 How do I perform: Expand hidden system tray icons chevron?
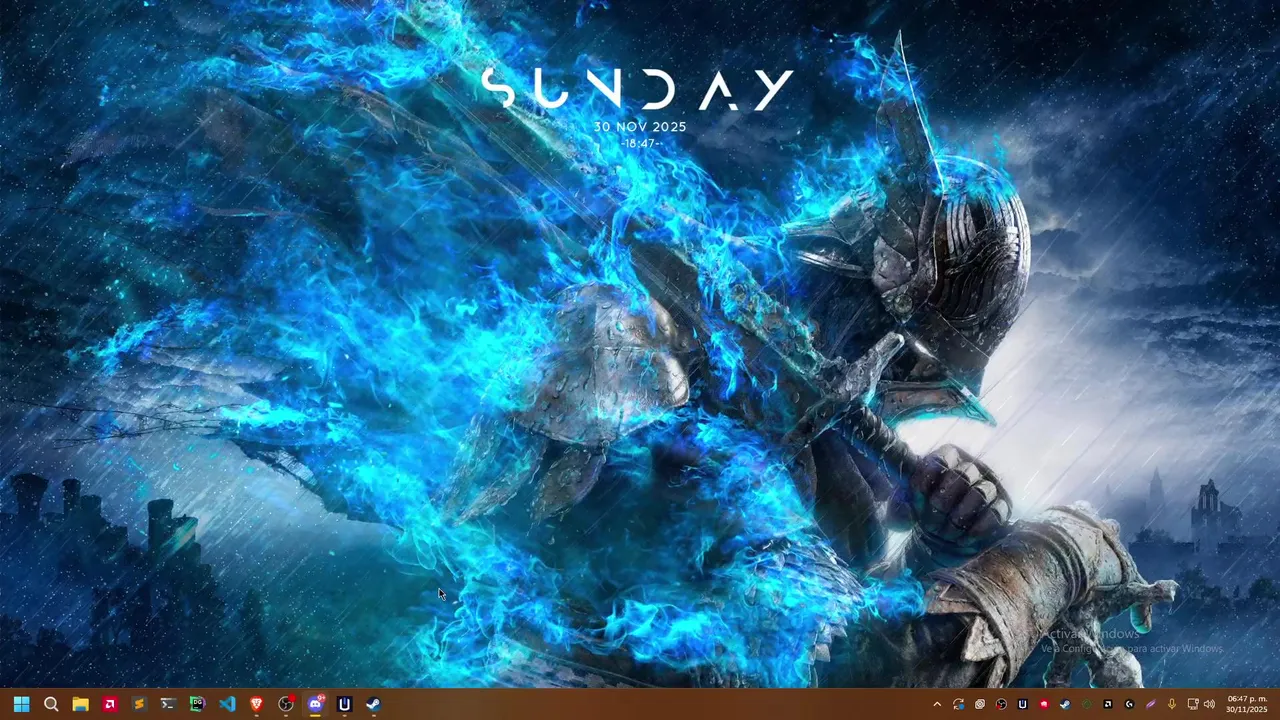[x=937, y=704]
